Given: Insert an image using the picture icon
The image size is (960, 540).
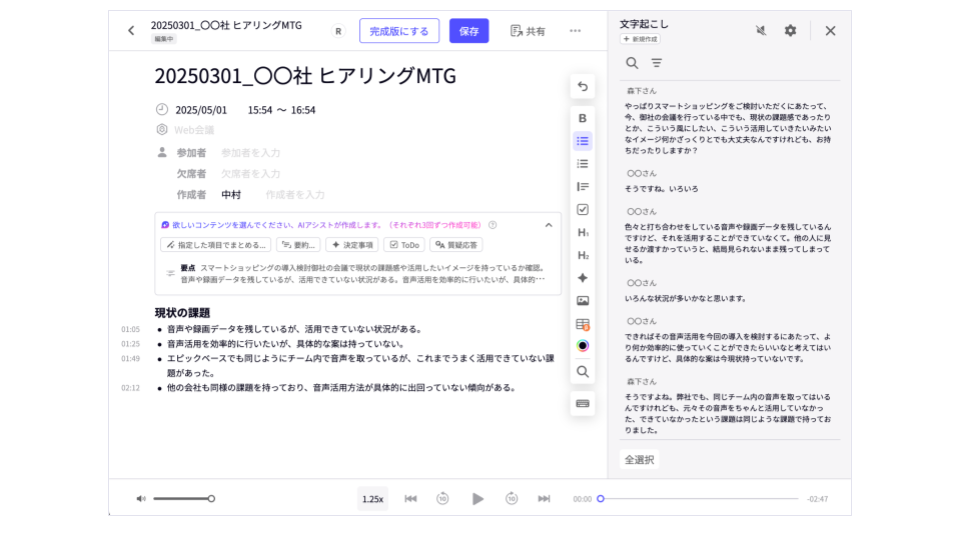Looking at the screenshot, I should coord(583,301).
